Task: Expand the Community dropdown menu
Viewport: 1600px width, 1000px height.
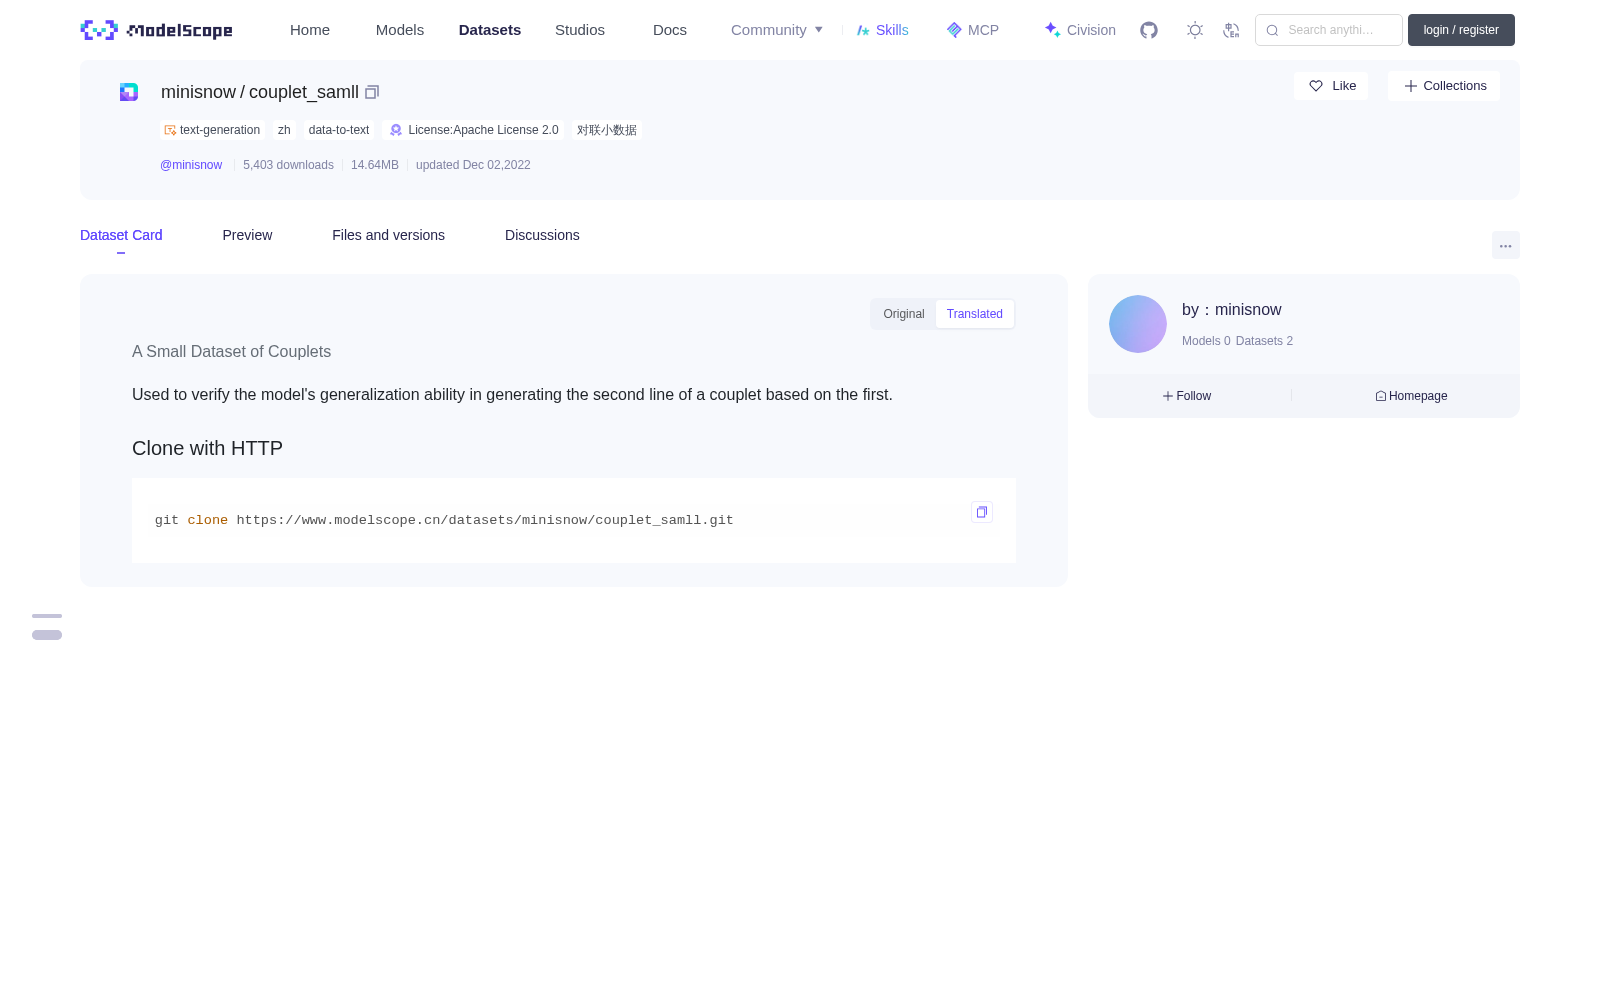Action: (777, 30)
